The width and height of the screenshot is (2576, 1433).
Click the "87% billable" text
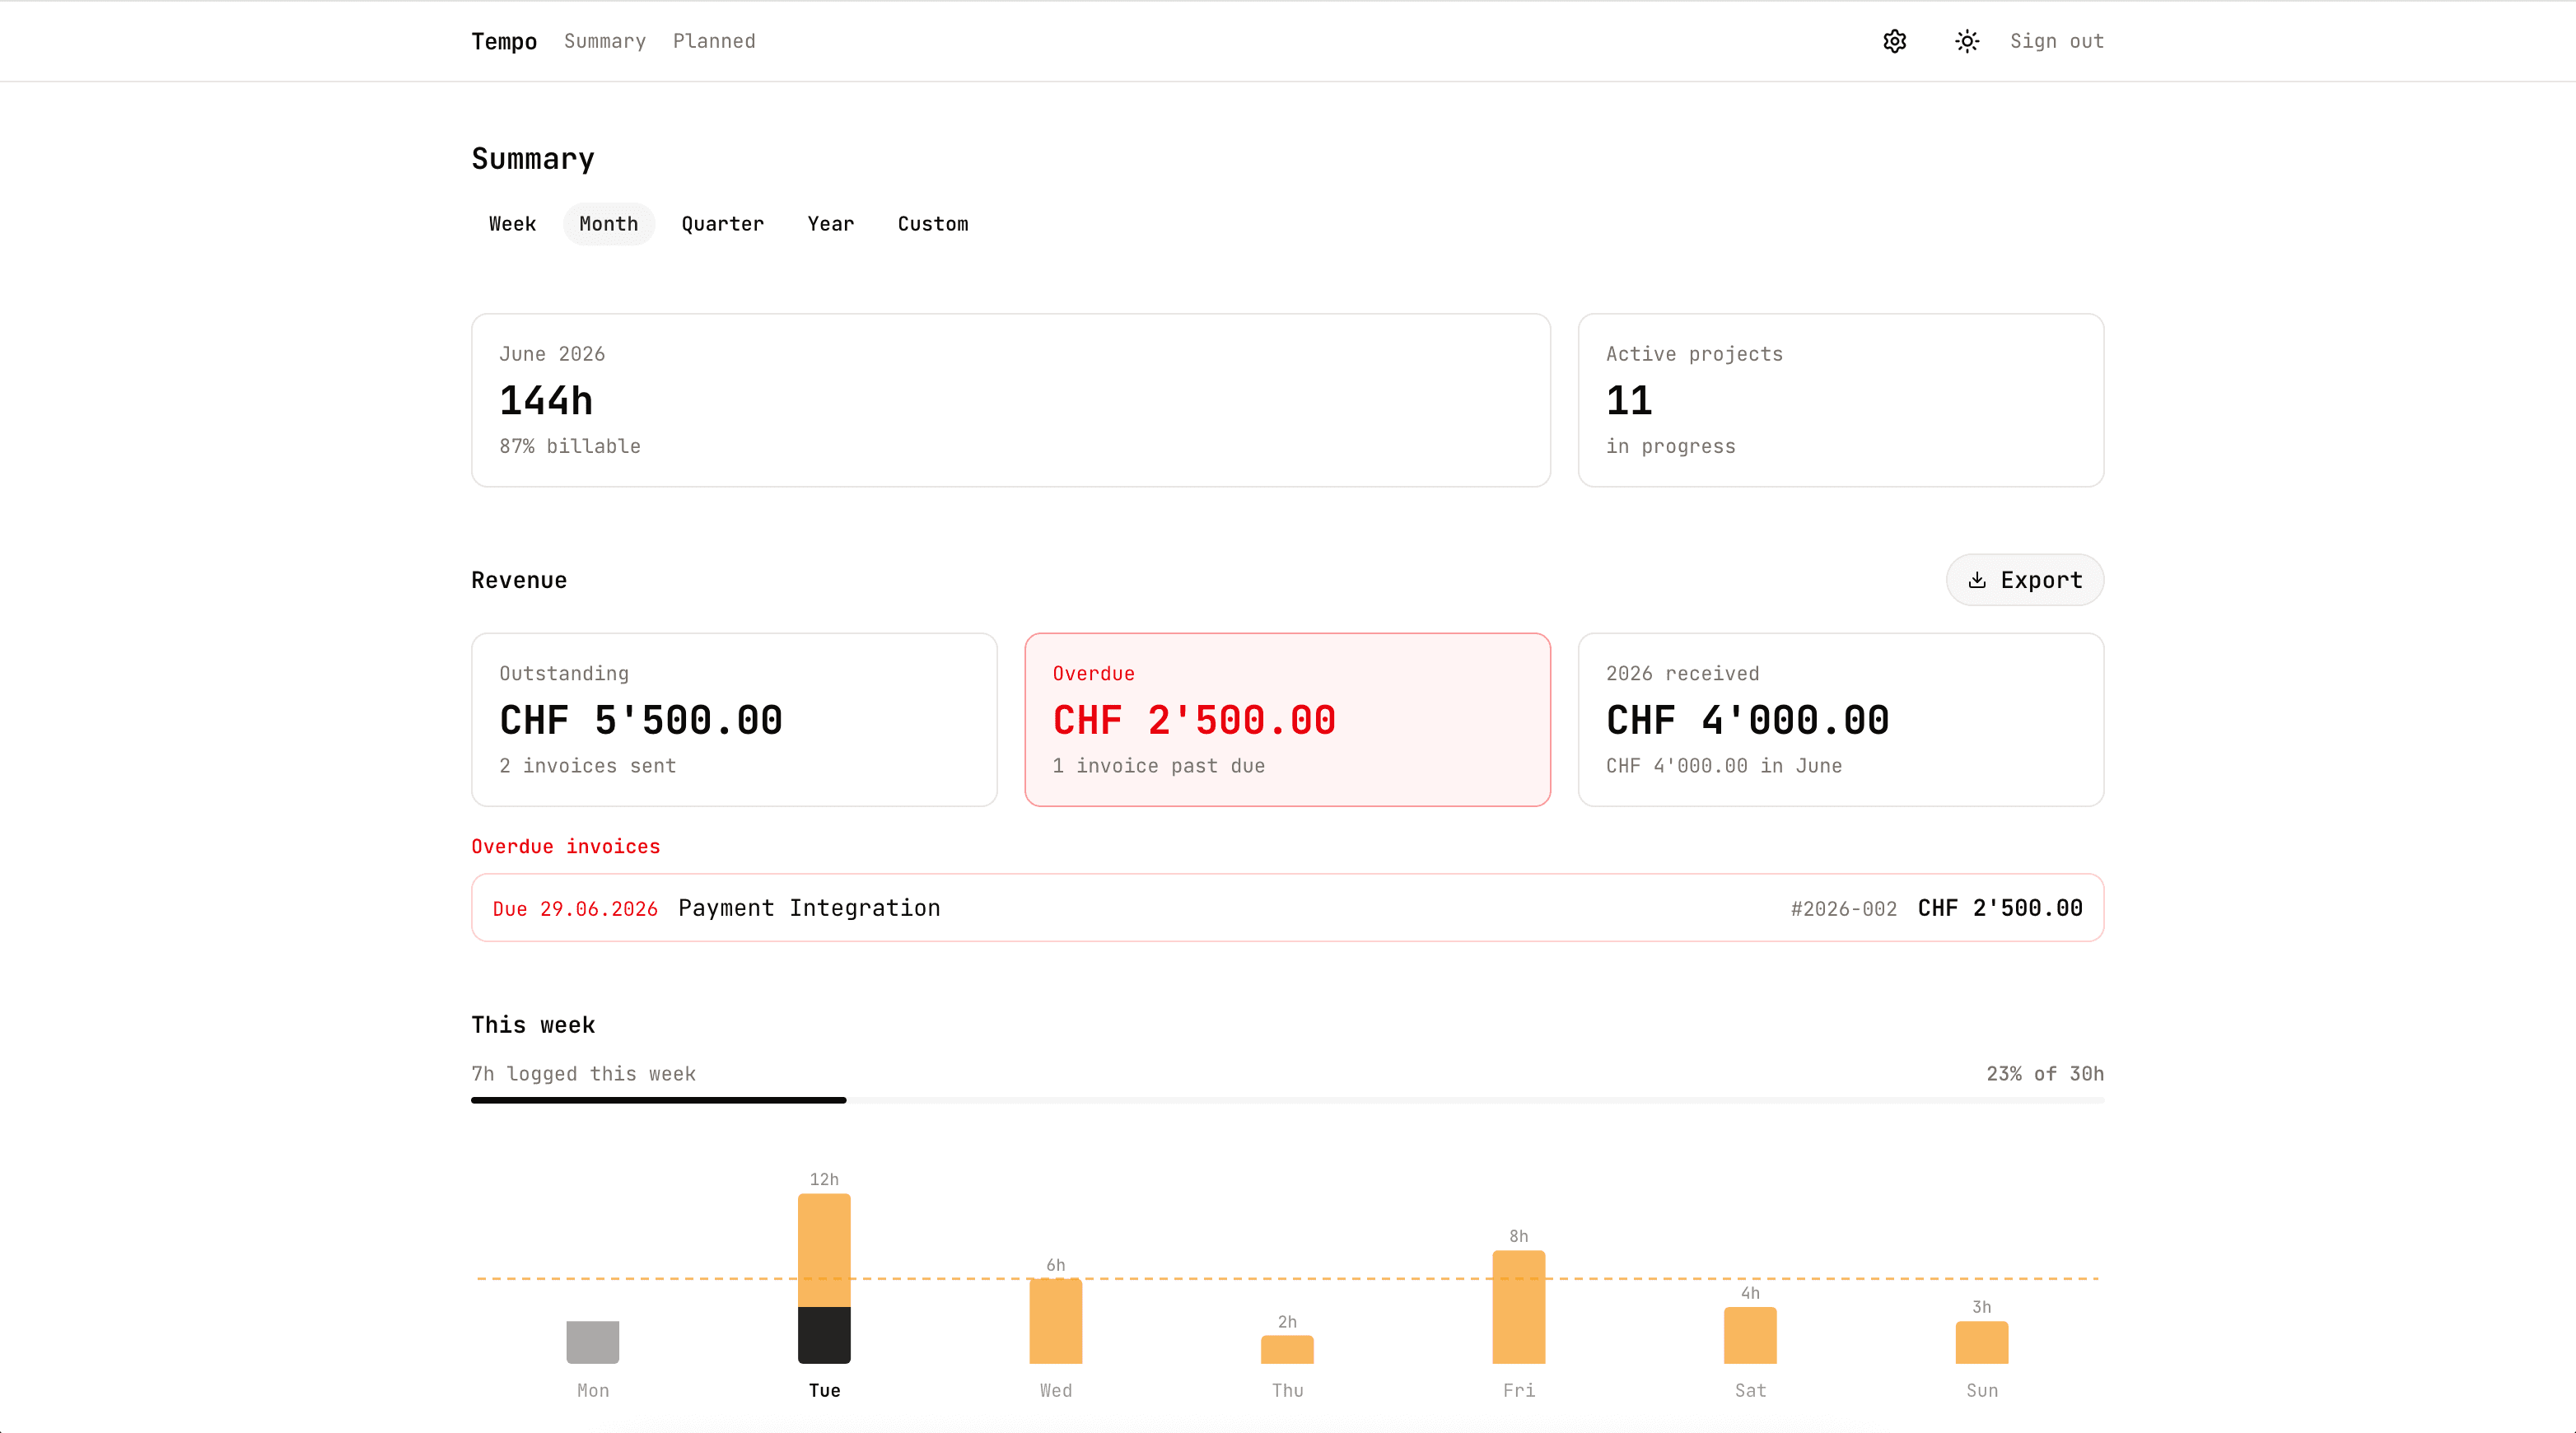tap(570, 447)
